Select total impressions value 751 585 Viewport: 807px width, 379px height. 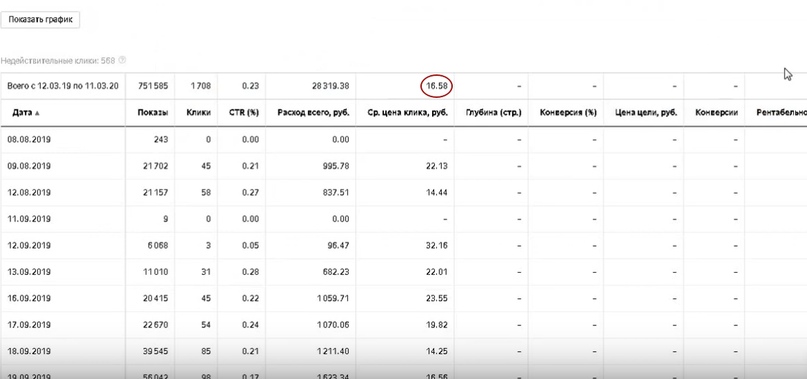coord(153,86)
